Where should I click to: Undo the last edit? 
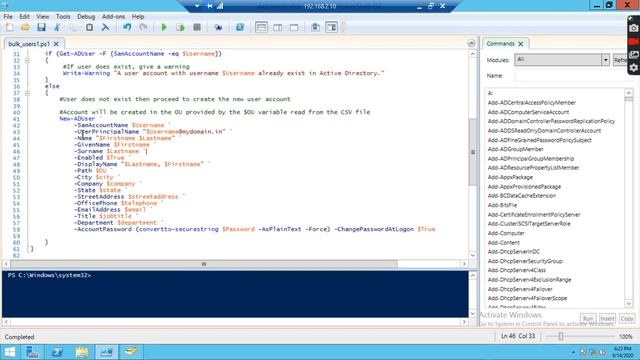pyautogui.click(x=127, y=27)
